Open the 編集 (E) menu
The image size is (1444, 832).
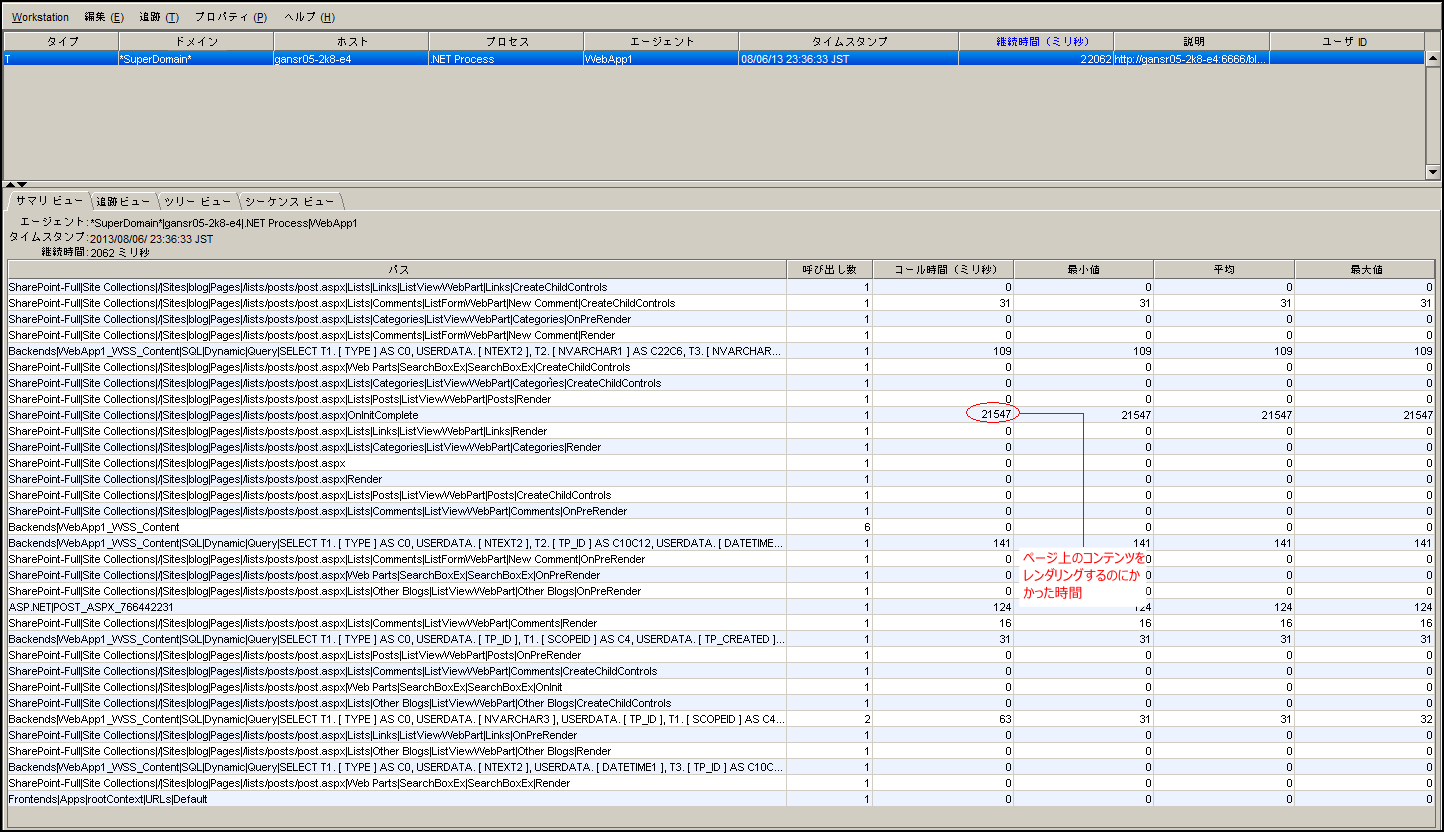pyautogui.click(x=104, y=17)
